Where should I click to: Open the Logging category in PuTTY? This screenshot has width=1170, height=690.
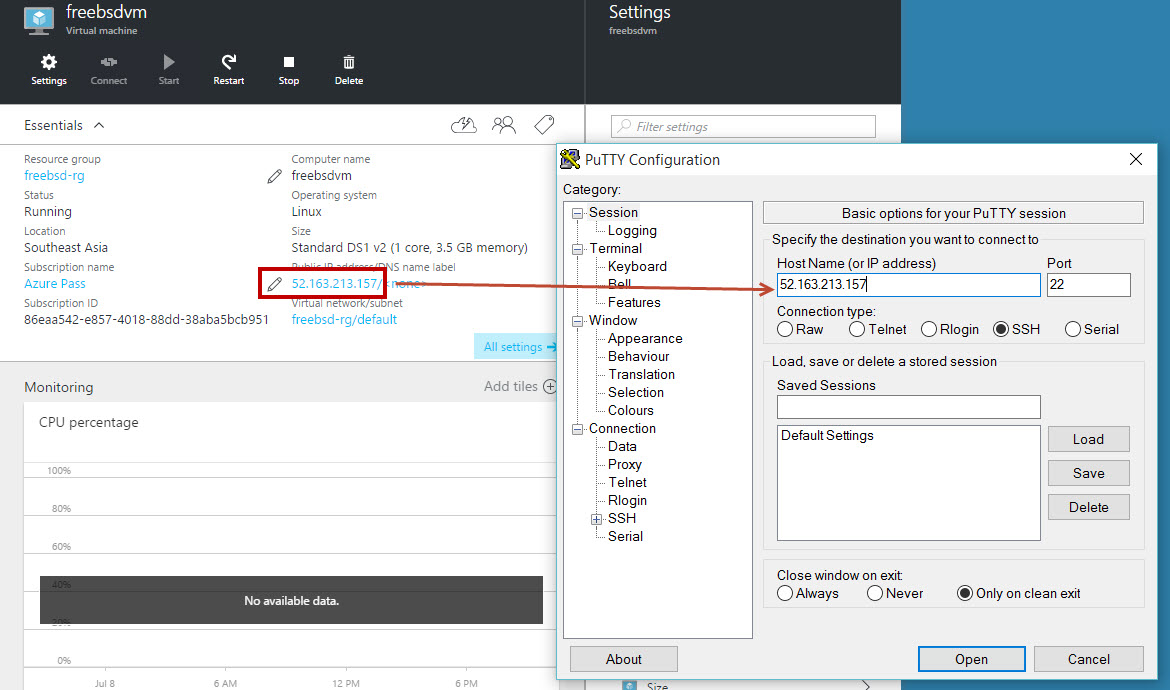(x=632, y=230)
